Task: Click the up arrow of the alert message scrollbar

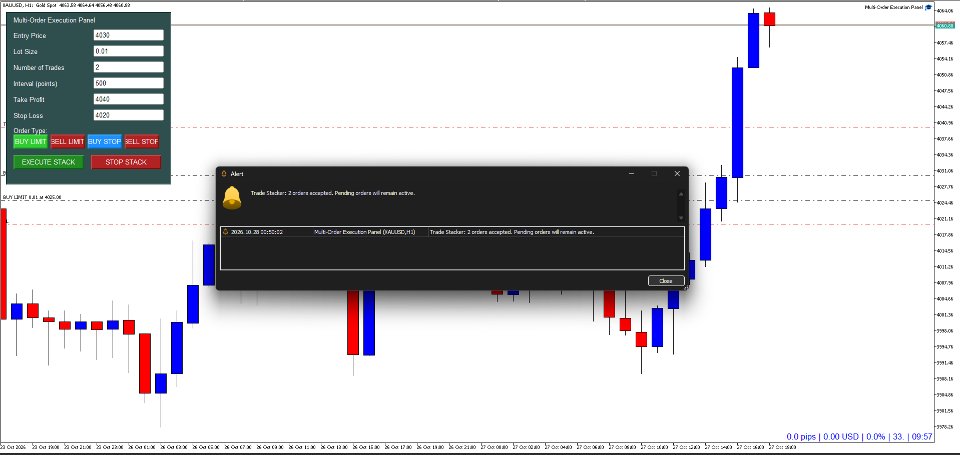Action: point(680,195)
